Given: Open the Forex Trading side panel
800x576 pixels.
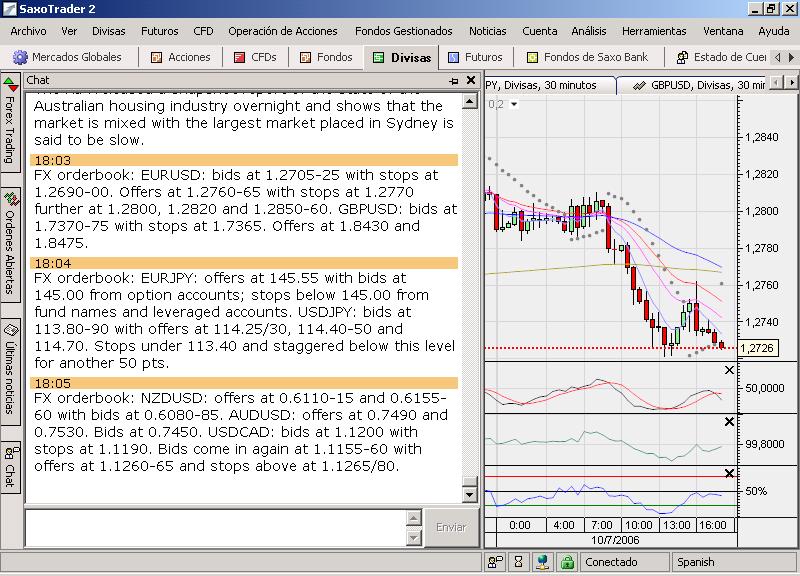Looking at the screenshot, I should pos(10,122).
